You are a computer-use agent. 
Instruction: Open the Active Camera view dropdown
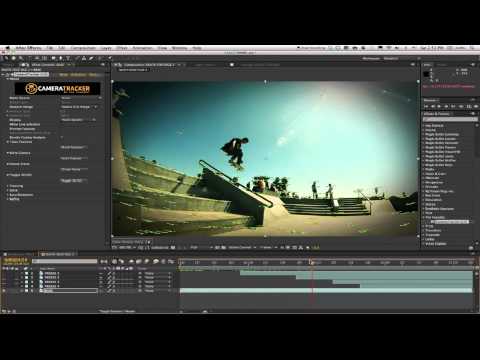coord(242,248)
